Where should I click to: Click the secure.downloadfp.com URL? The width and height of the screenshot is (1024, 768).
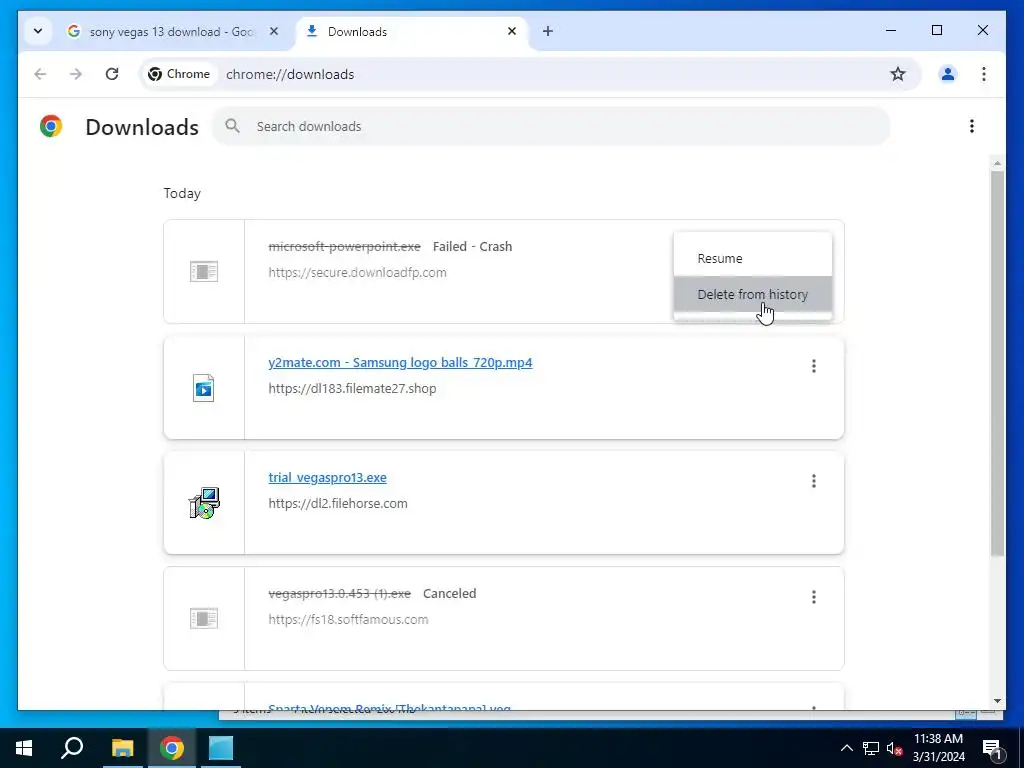point(357,273)
